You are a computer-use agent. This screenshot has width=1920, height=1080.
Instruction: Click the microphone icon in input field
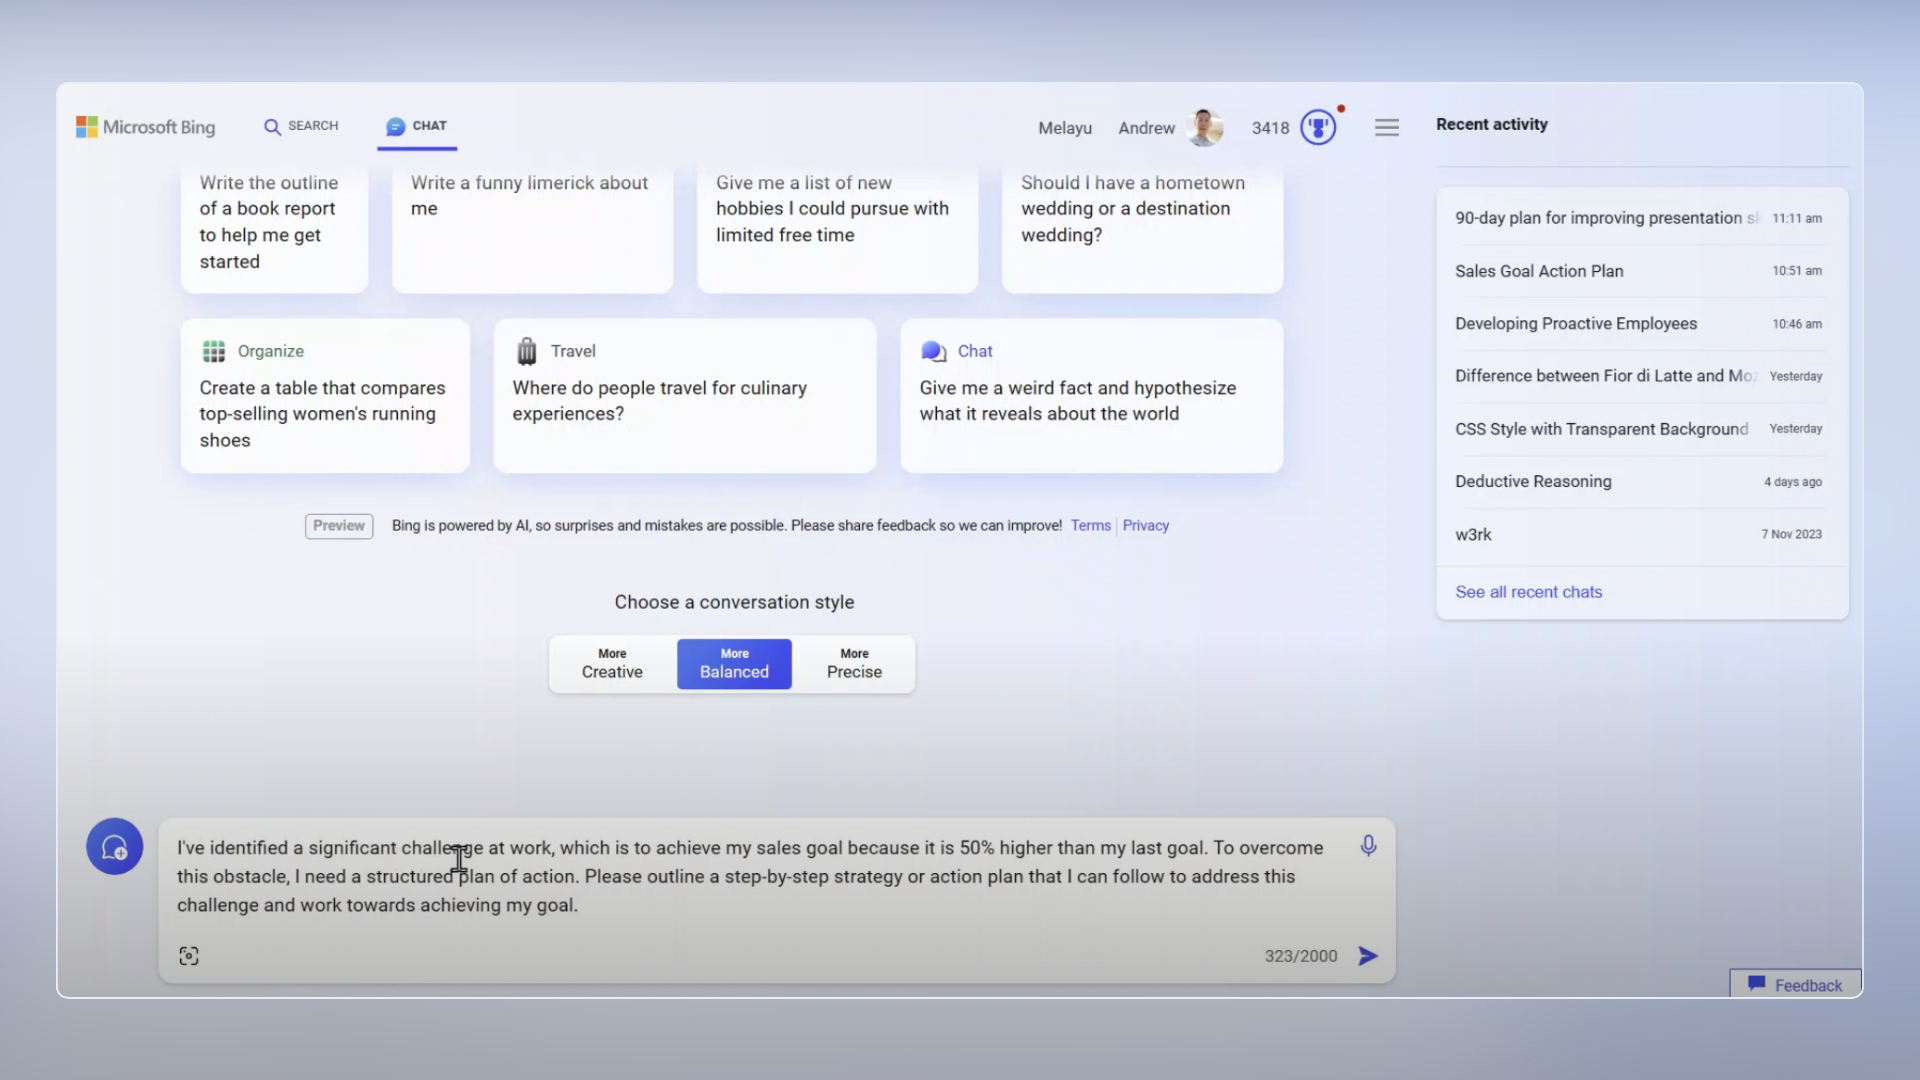tap(1367, 845)
